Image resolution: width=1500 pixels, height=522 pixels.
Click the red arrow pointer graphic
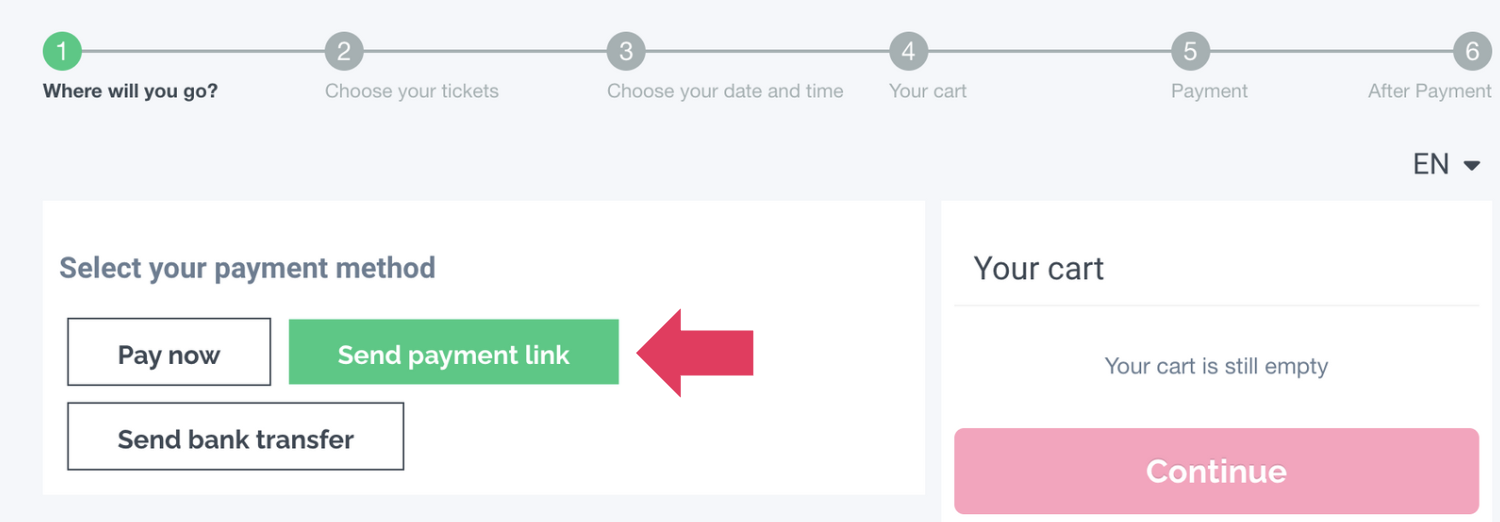(695, 352)
